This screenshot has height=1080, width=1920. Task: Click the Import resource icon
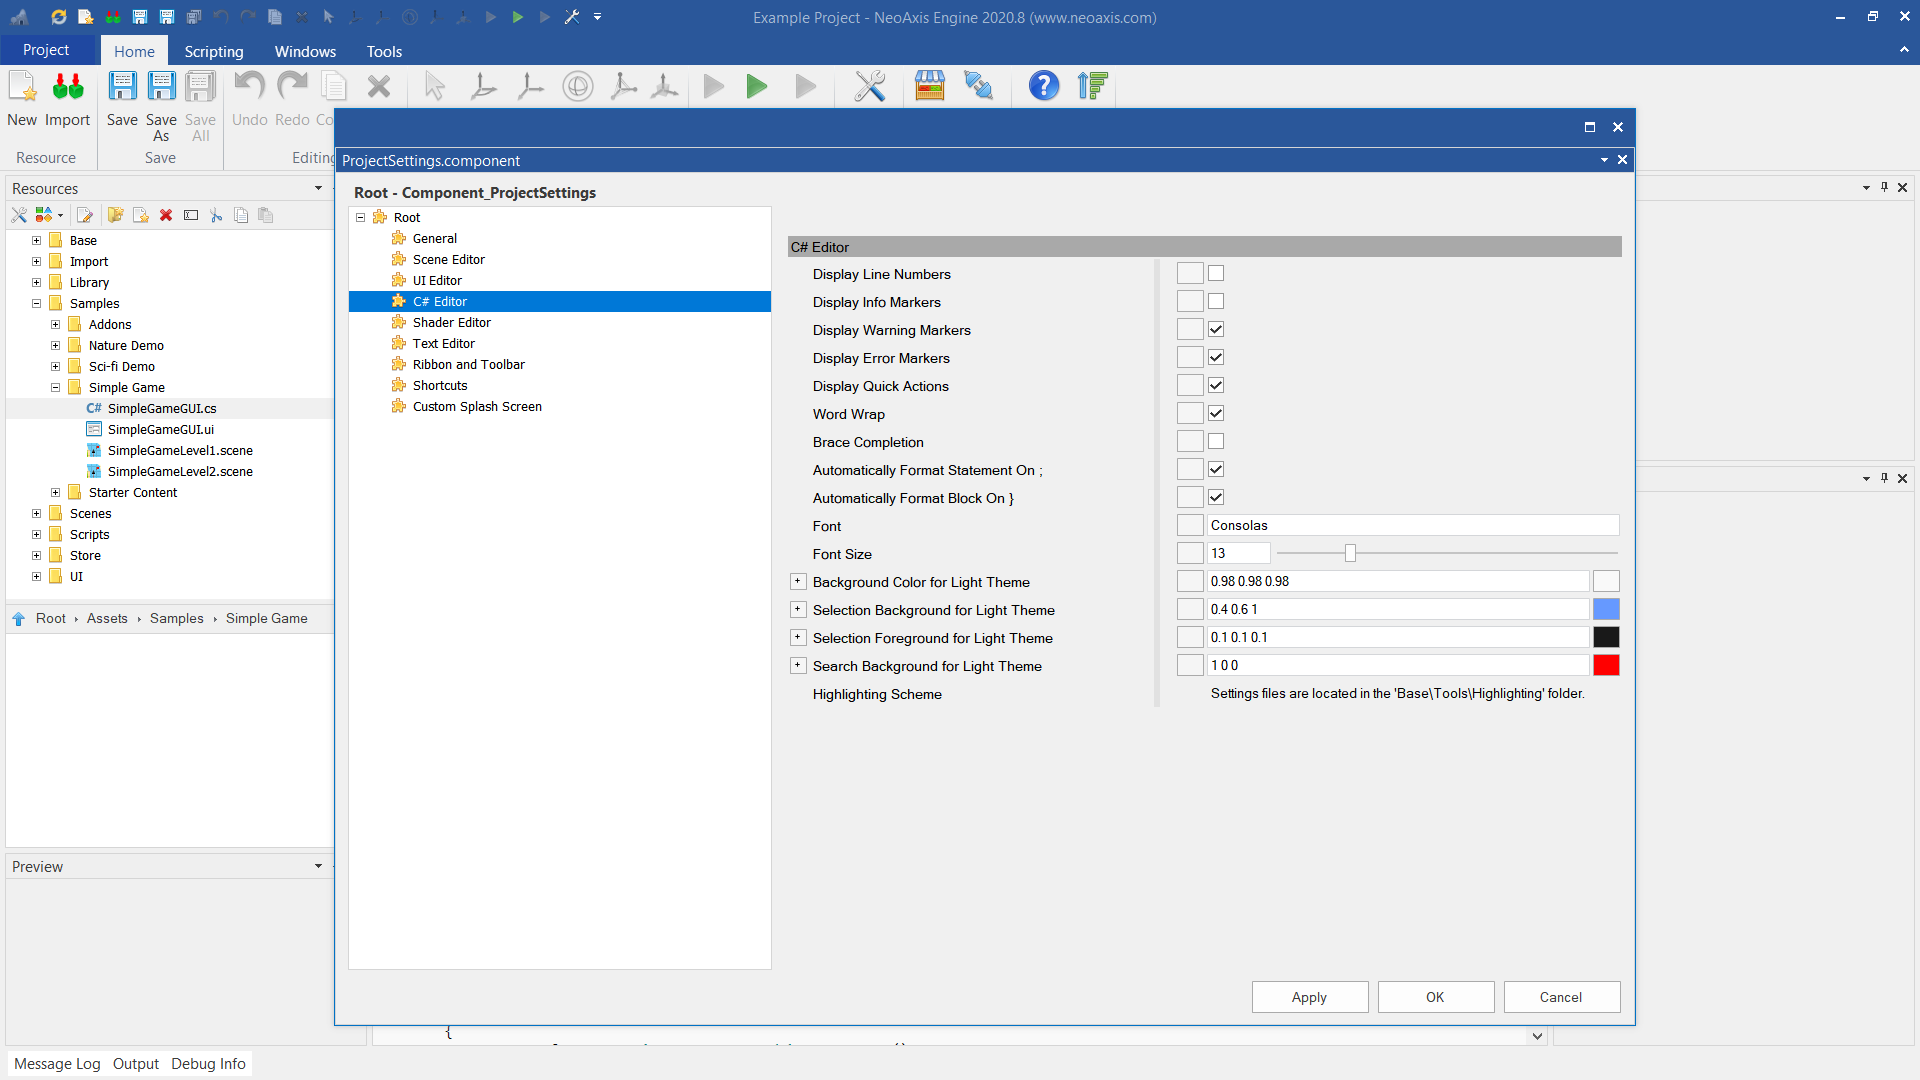(67, 88)
